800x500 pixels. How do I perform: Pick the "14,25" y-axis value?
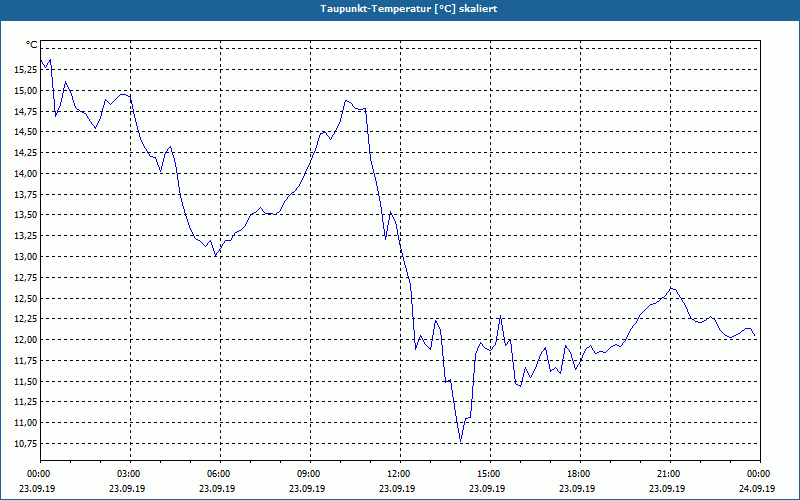click(26, 153)
